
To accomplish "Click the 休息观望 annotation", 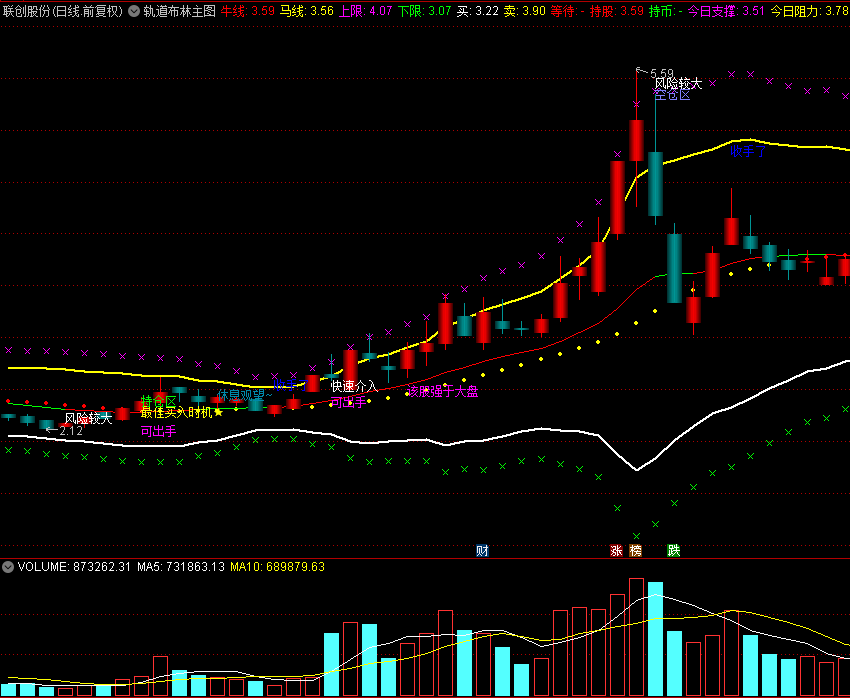I will coord(244,395).
